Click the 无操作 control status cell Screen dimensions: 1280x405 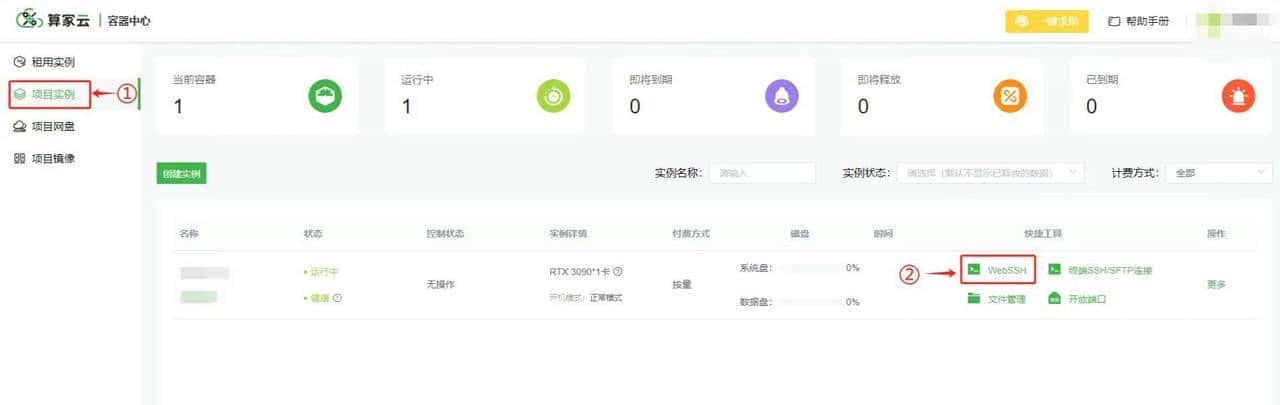(440, 285)
